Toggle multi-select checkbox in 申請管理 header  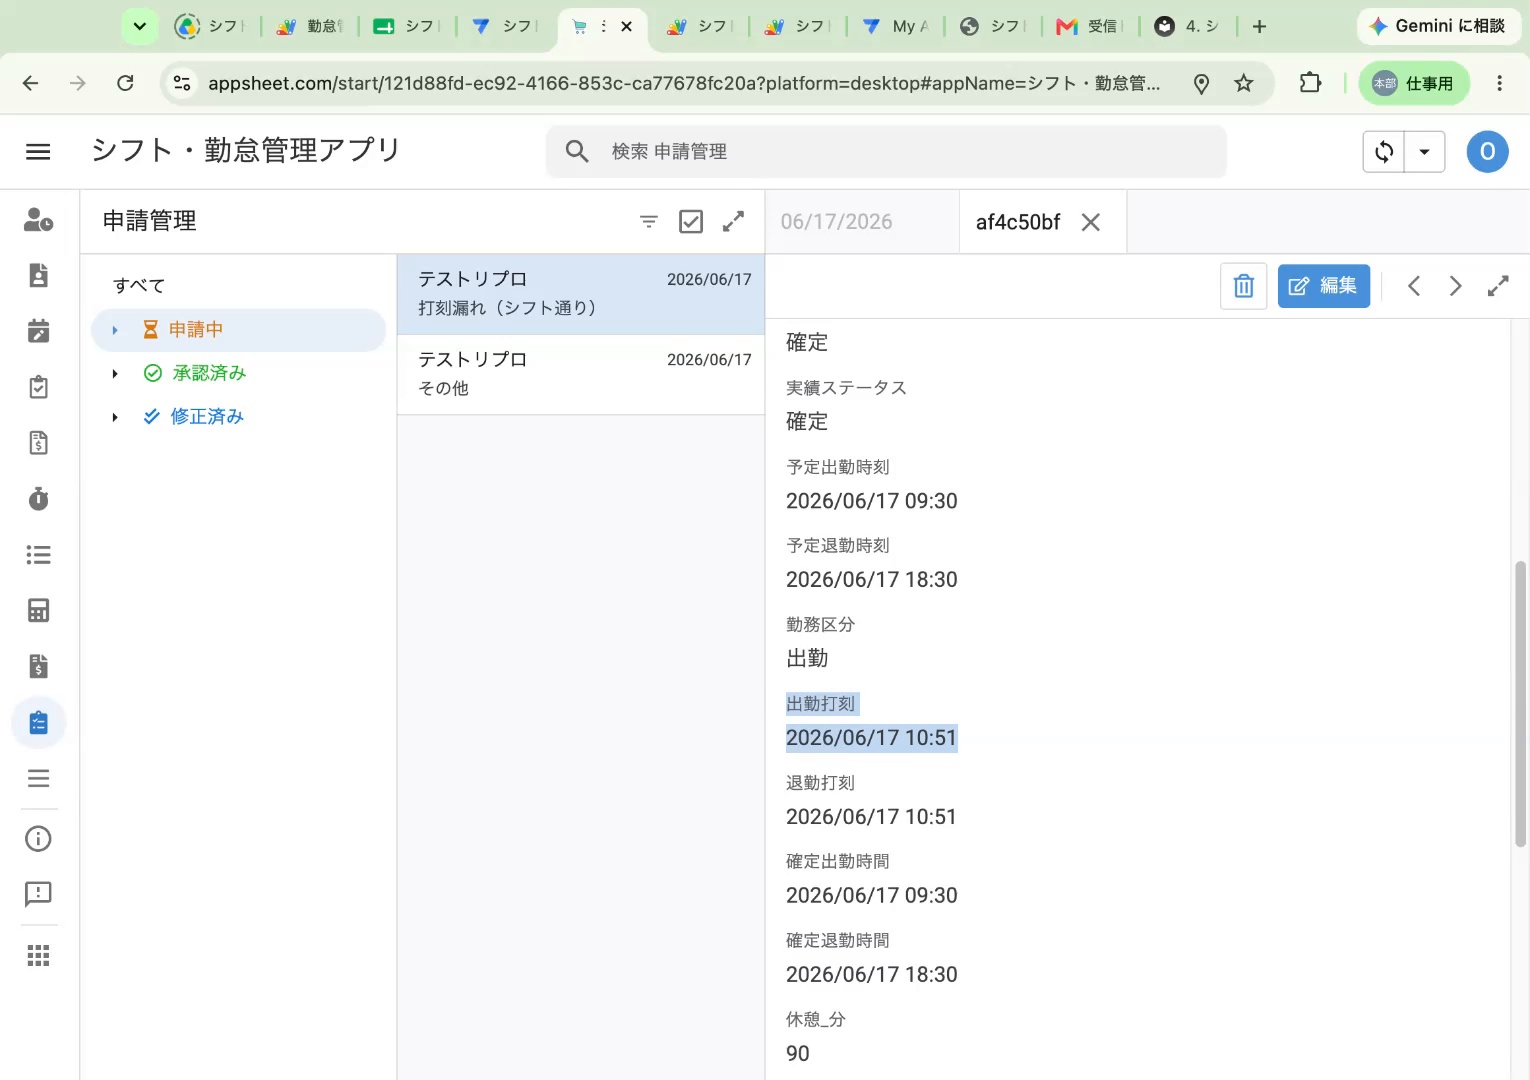(x=691, y=222)
